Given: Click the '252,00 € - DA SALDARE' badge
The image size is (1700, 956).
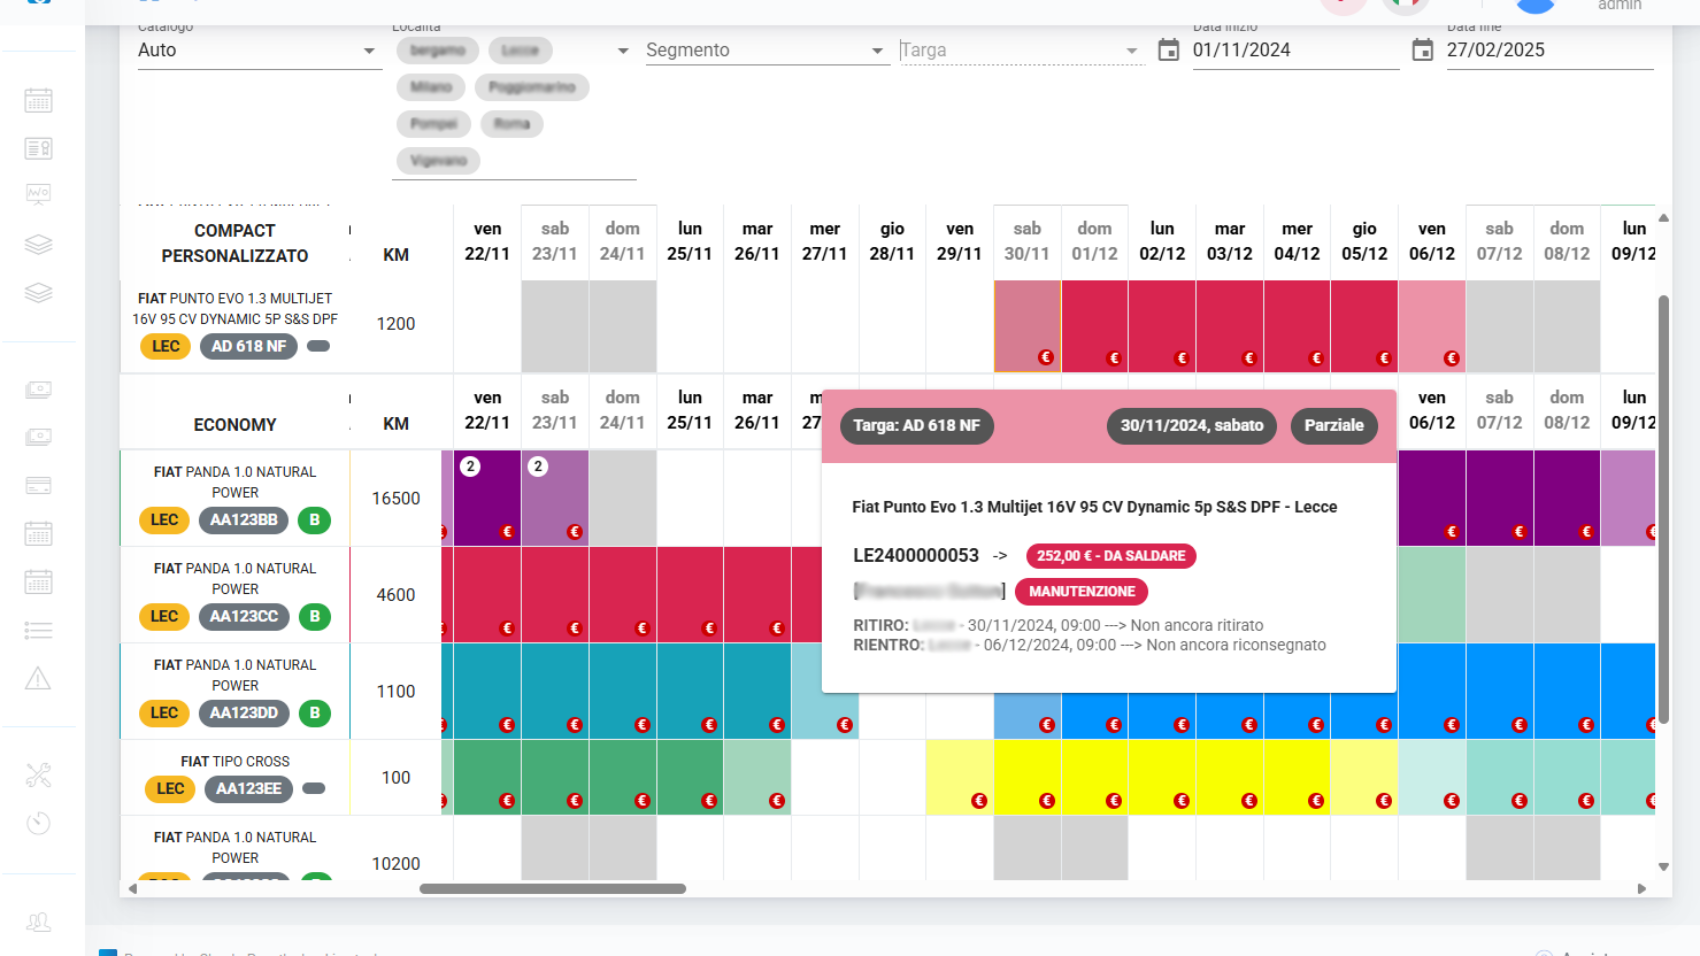Looking at the screenshot, I should 1110,556.
